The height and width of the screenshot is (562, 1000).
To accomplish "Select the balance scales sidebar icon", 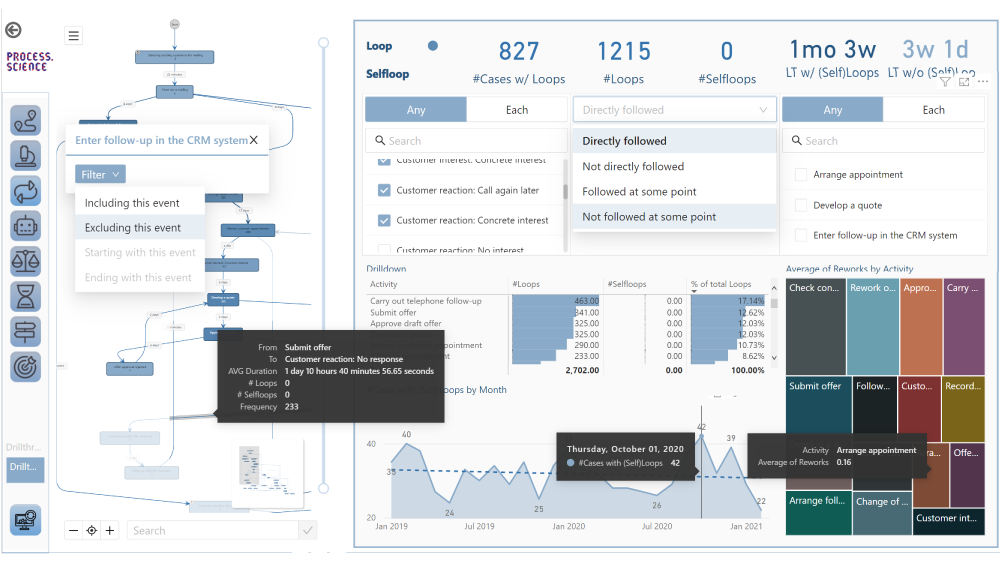I will (x=26, y=262).
